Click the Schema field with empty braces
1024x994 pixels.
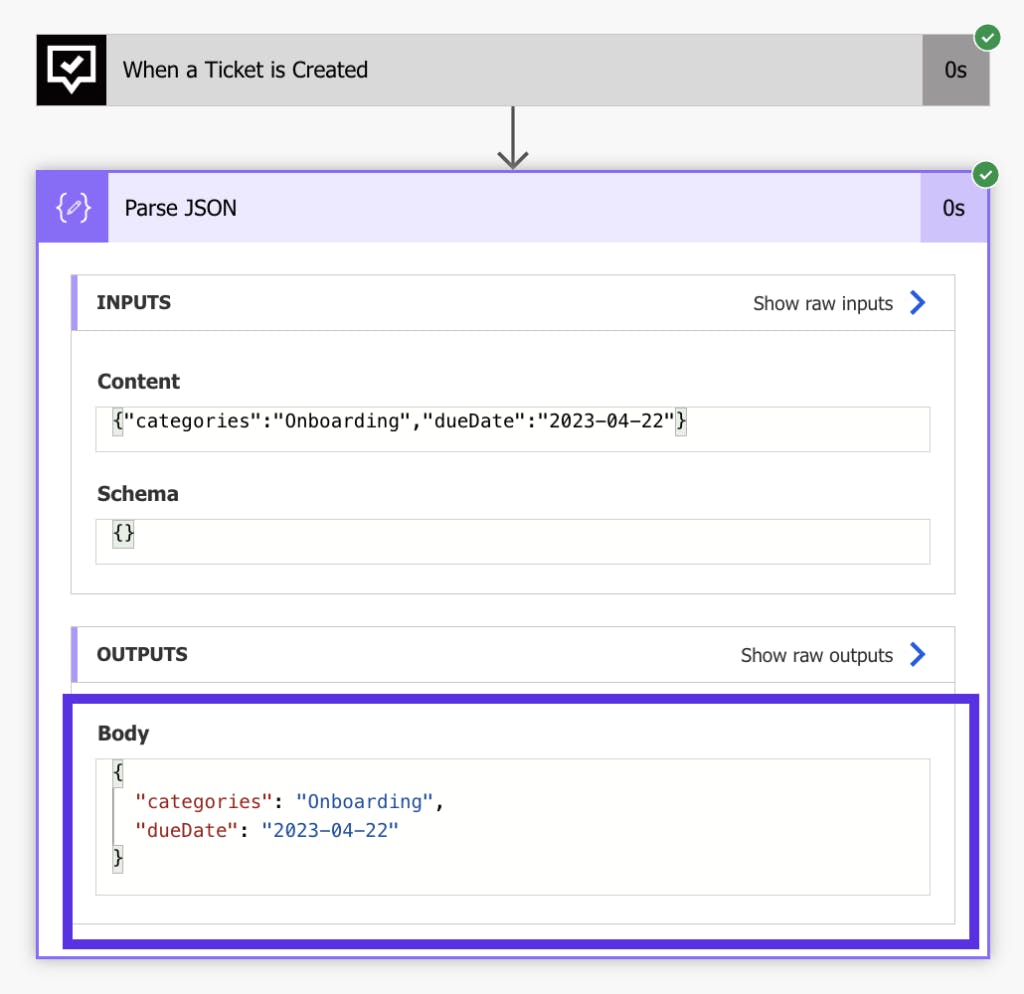(x=512, y=541)
